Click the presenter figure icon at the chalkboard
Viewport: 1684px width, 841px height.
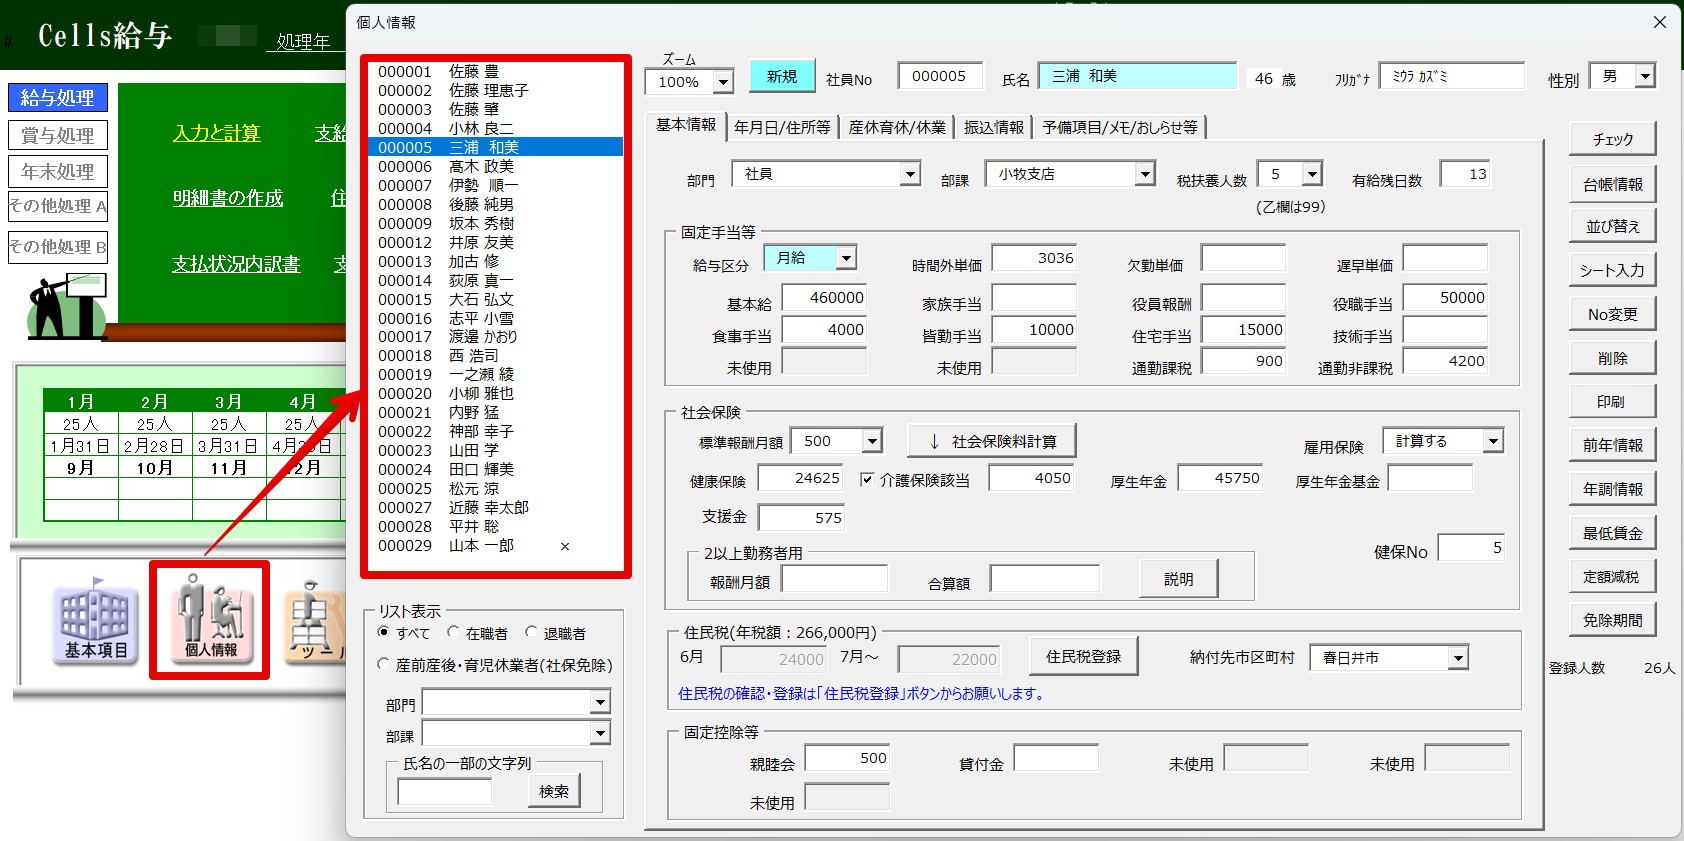click(x=66, y=306)
